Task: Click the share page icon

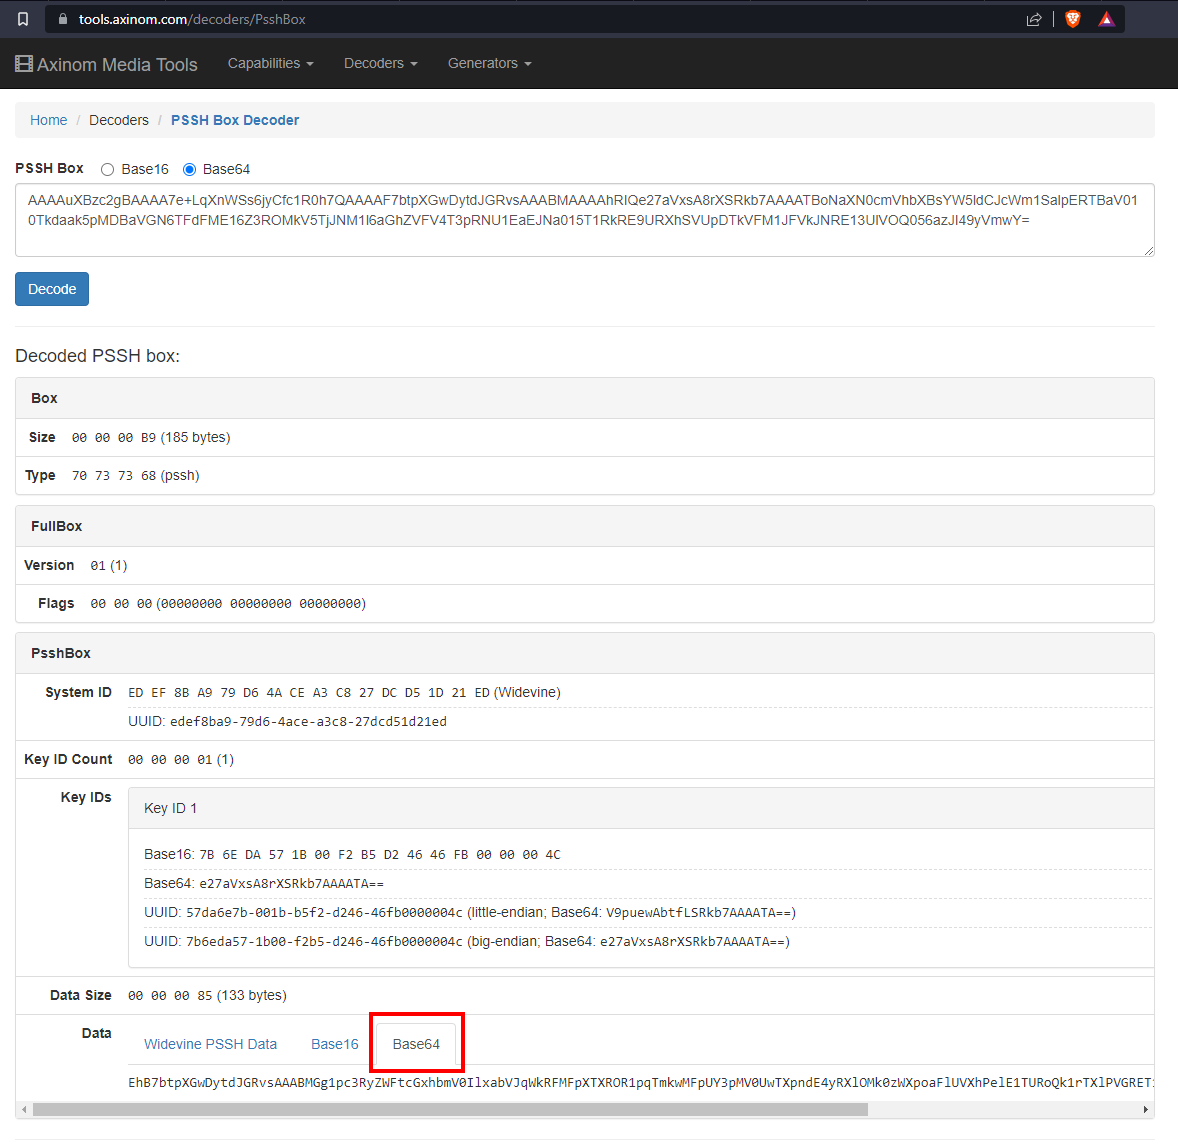Action: click(x=1035, y=20)
